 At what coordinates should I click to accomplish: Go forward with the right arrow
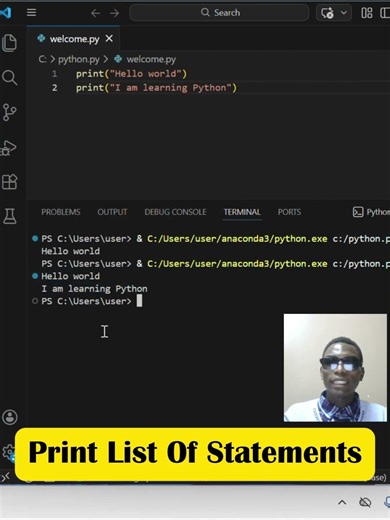click(x=114, y=13)
